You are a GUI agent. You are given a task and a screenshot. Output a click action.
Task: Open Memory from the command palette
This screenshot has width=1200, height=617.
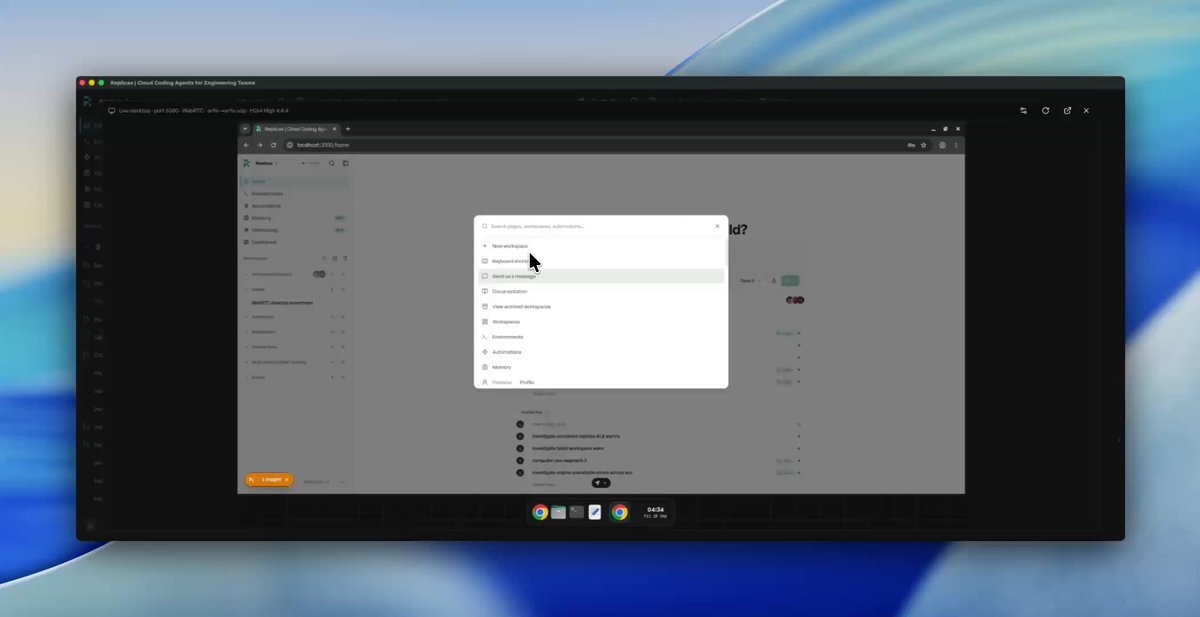point(600,367)
